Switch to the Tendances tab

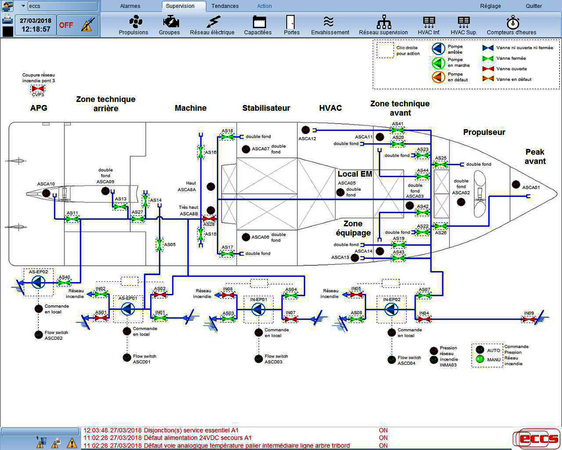coord(225,6)
